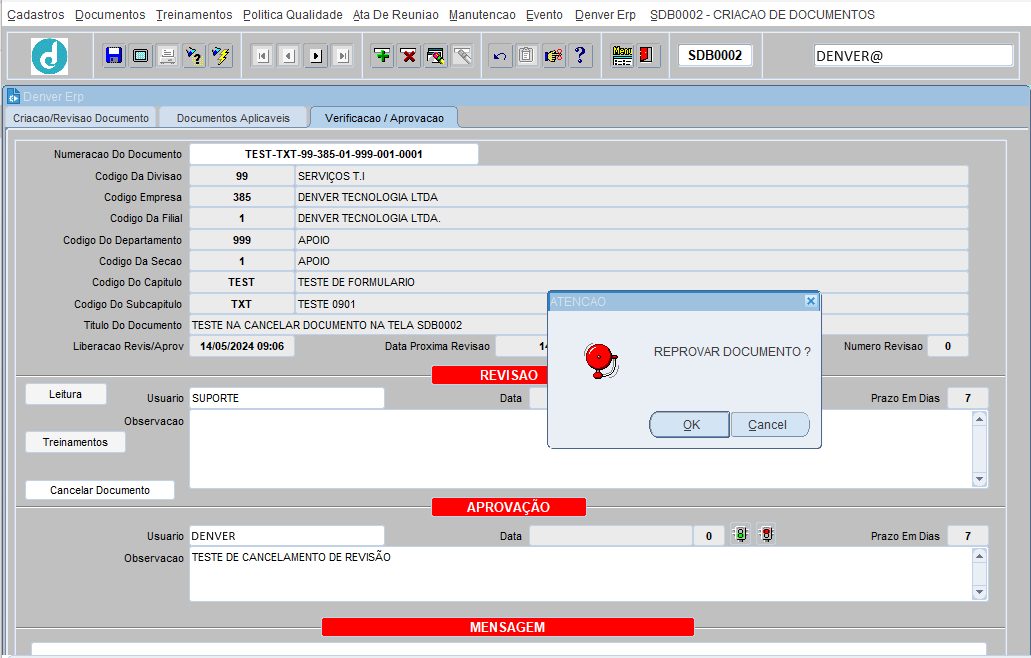Click Aprovacao Prazo Em Dias field
This screenshot has width=1031, height=658.
click(967, 536)
